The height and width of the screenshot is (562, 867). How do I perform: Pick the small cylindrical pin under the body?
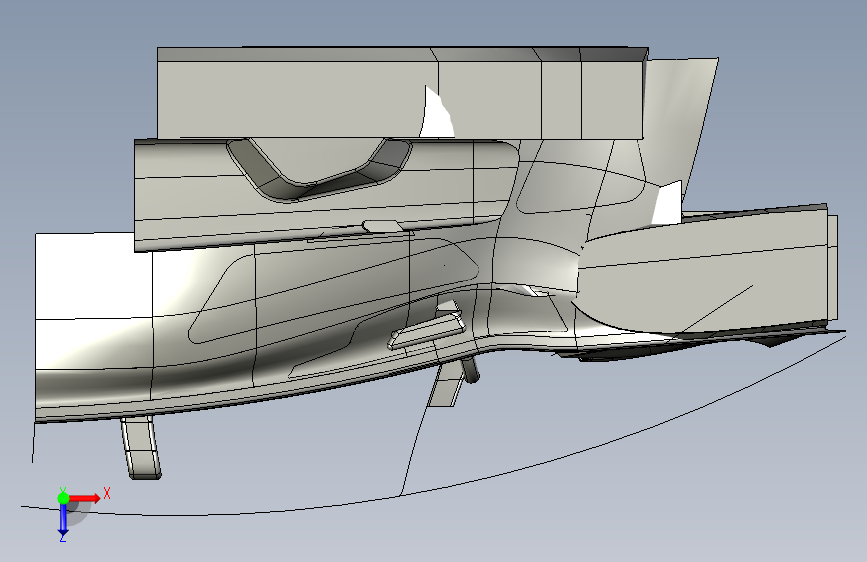[x=471, y=370]
